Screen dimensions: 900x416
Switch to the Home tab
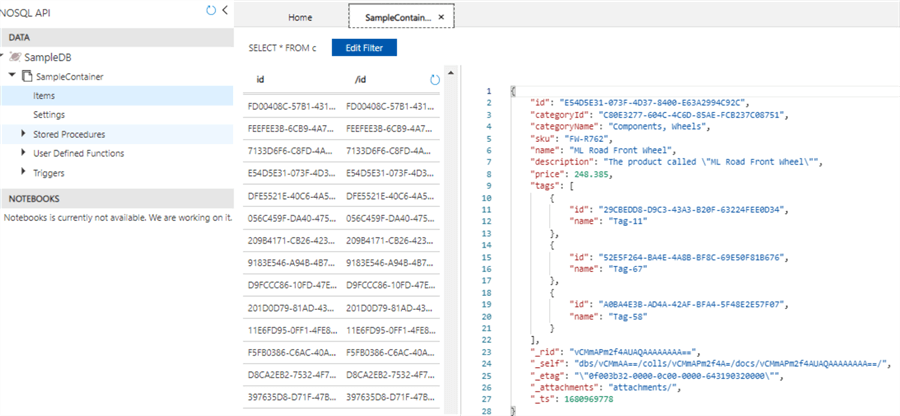(x=299, y=17)
